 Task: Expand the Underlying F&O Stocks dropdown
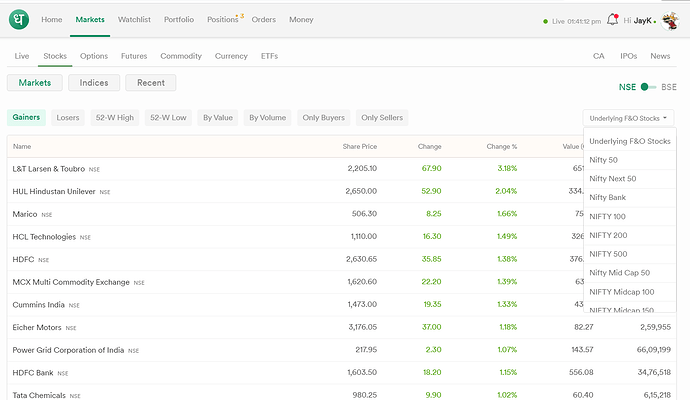pyautogui.click(x=628, y=118)
